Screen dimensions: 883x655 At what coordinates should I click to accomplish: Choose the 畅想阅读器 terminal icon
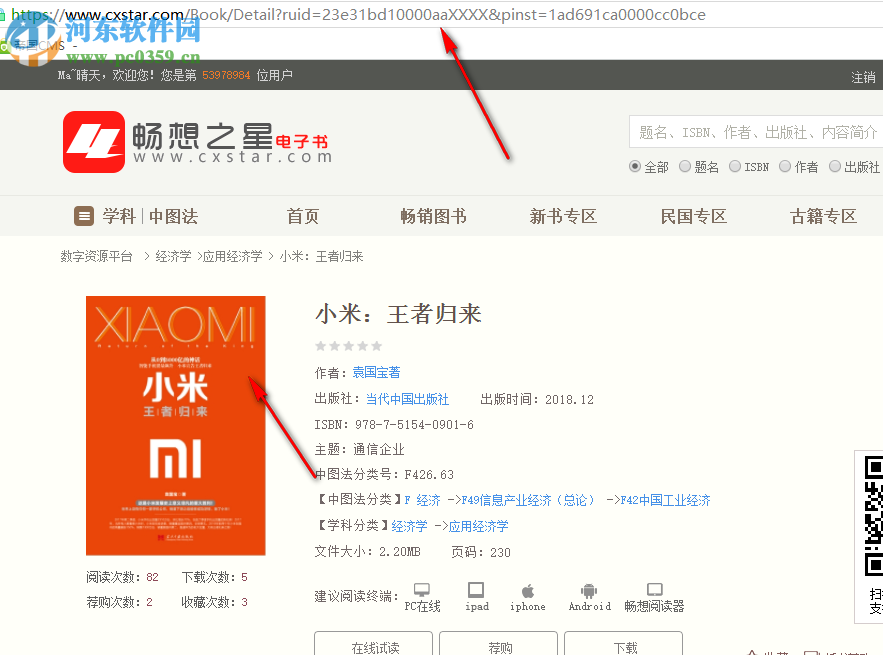tap(654, 590)
